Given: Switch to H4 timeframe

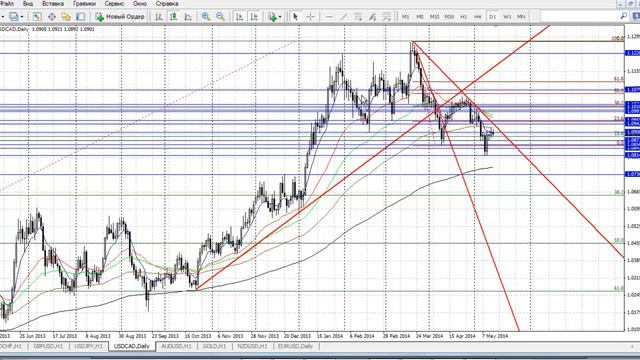Looking at the screenshot, I should (478, 17).
